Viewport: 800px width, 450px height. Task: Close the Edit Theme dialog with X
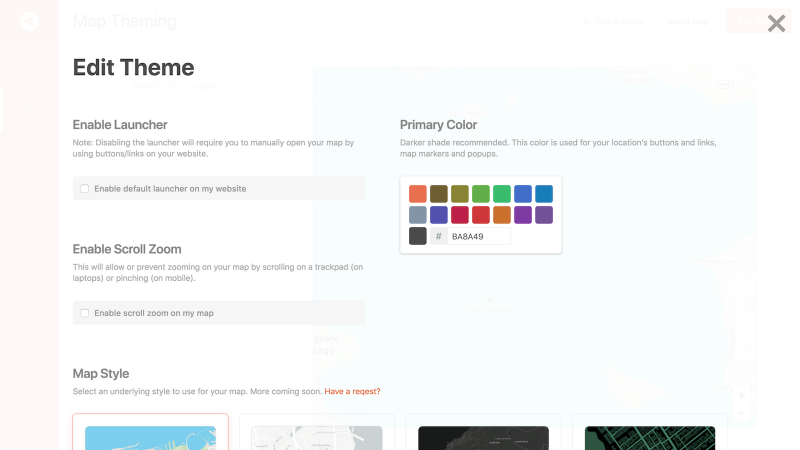(x=776, y=23)
